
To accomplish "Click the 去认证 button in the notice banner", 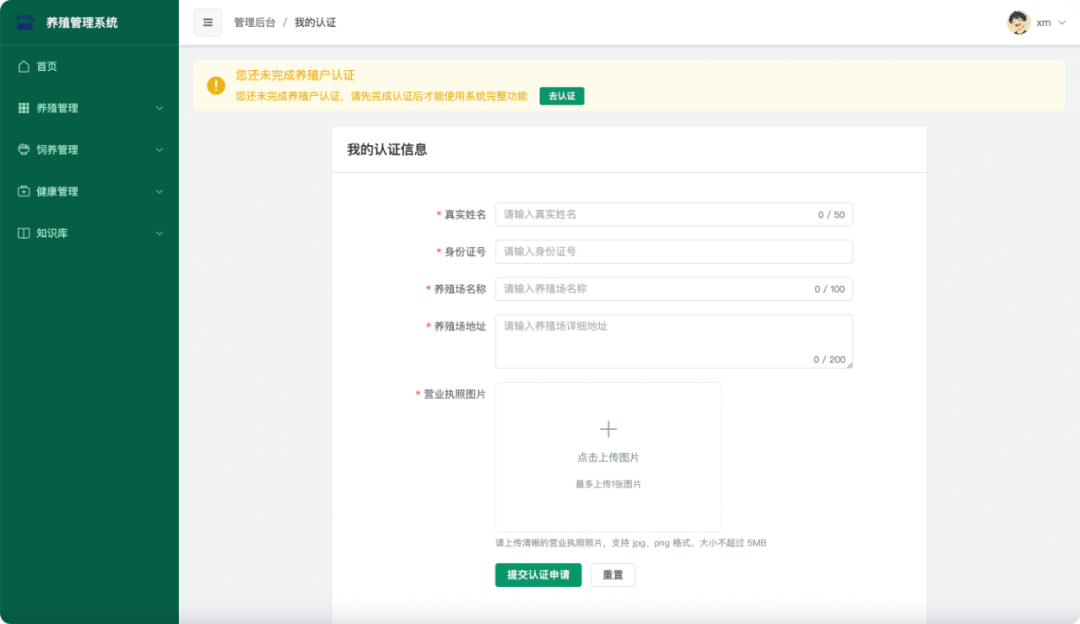I will [560, 97].
